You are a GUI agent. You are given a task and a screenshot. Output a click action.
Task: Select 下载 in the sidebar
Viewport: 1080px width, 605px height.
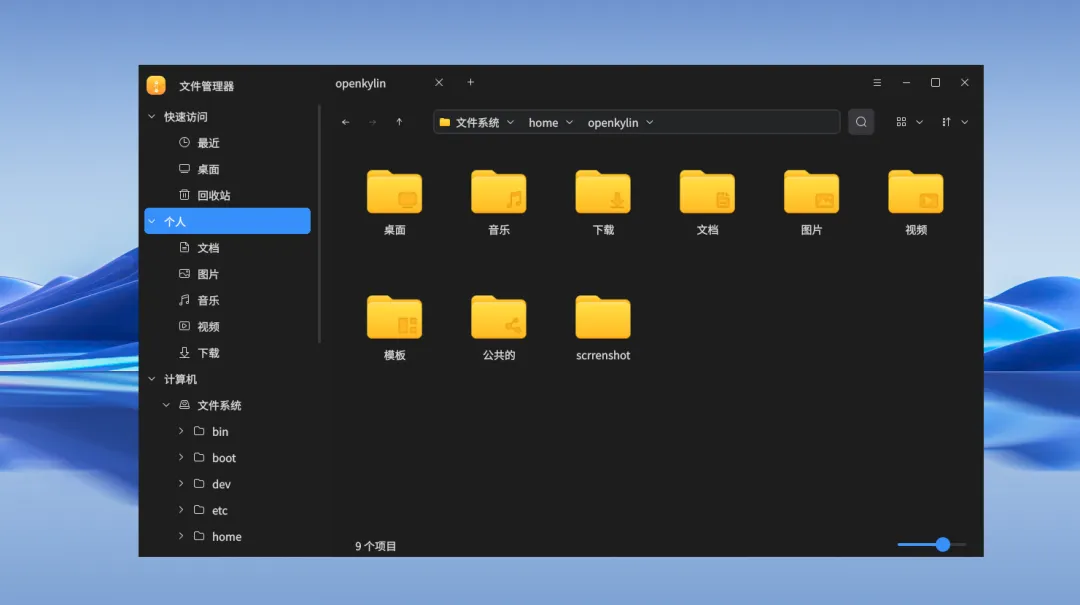pos(208,353)
